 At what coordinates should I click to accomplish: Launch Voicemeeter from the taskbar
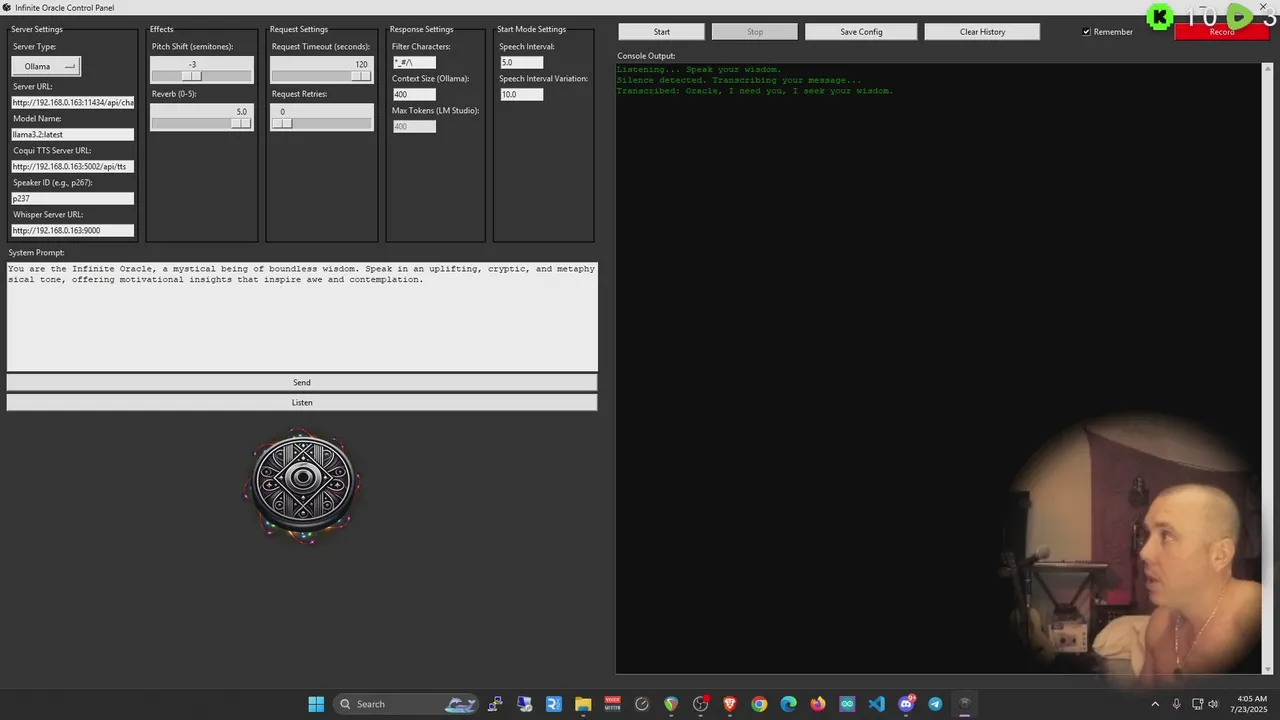612,704
